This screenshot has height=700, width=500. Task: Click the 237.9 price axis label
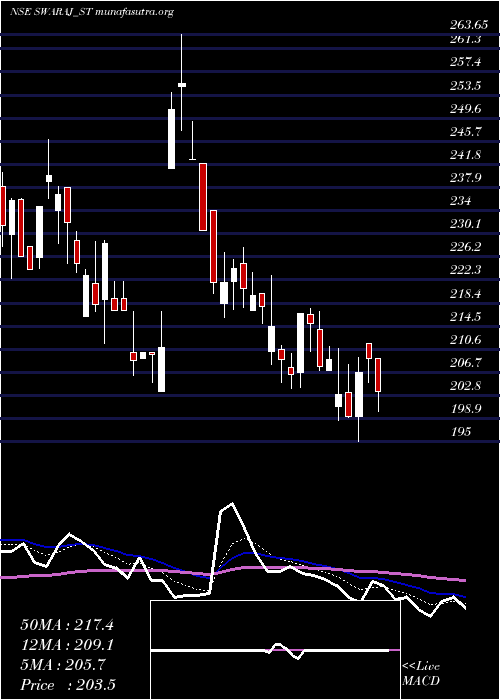tap(465, 178)
